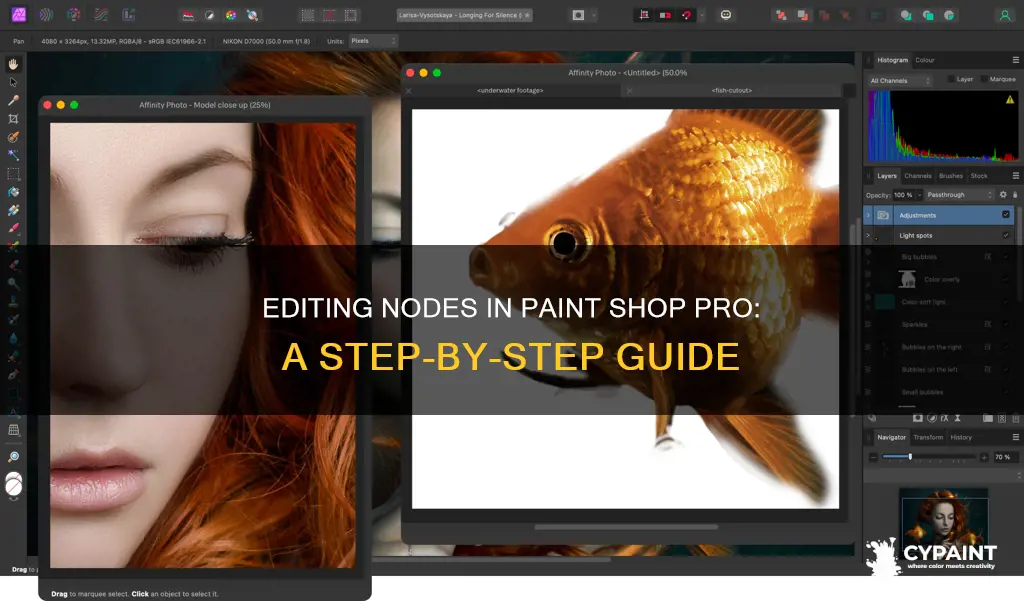Switch to the History tab
Screen dimensions: 1024x601
click(x=961, y=437)
